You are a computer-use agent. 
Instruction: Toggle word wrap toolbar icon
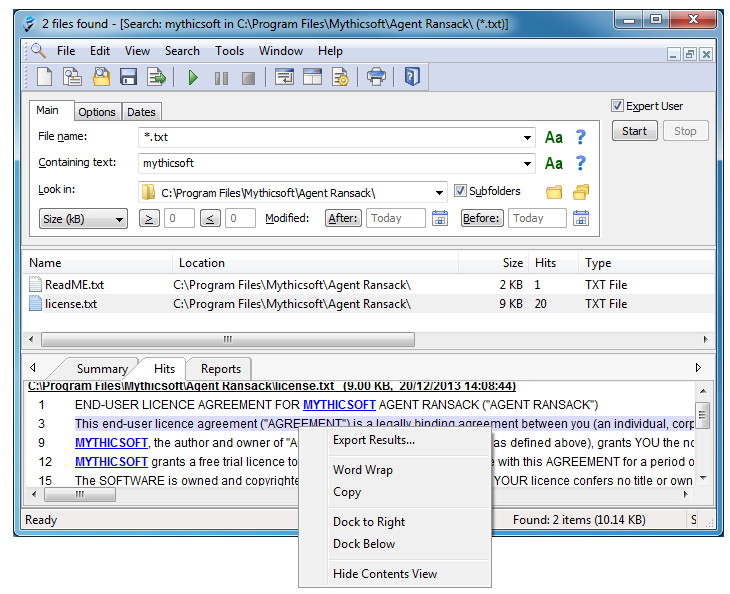click(284, 76)
